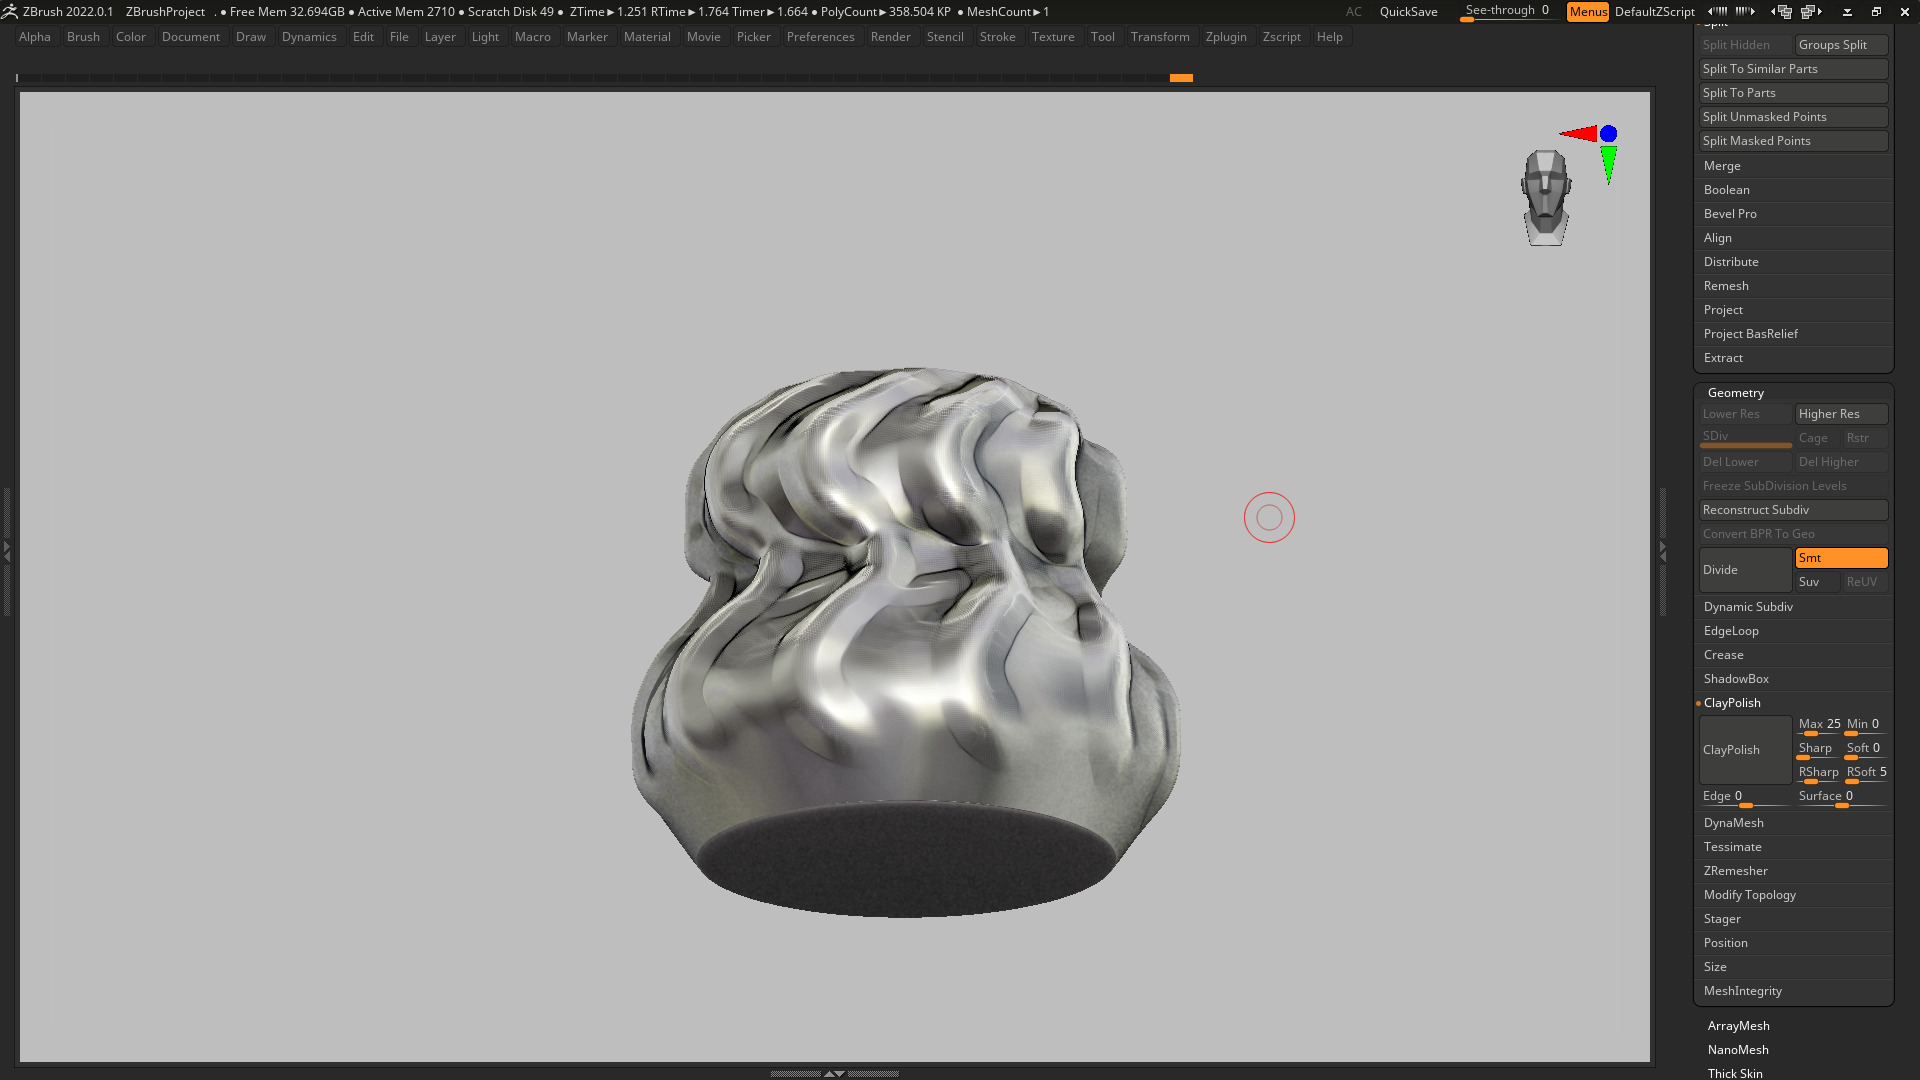Click the ZBrush logo icon in title bar
This screenshot has width=1920, height=1080.
coord(9,12)
